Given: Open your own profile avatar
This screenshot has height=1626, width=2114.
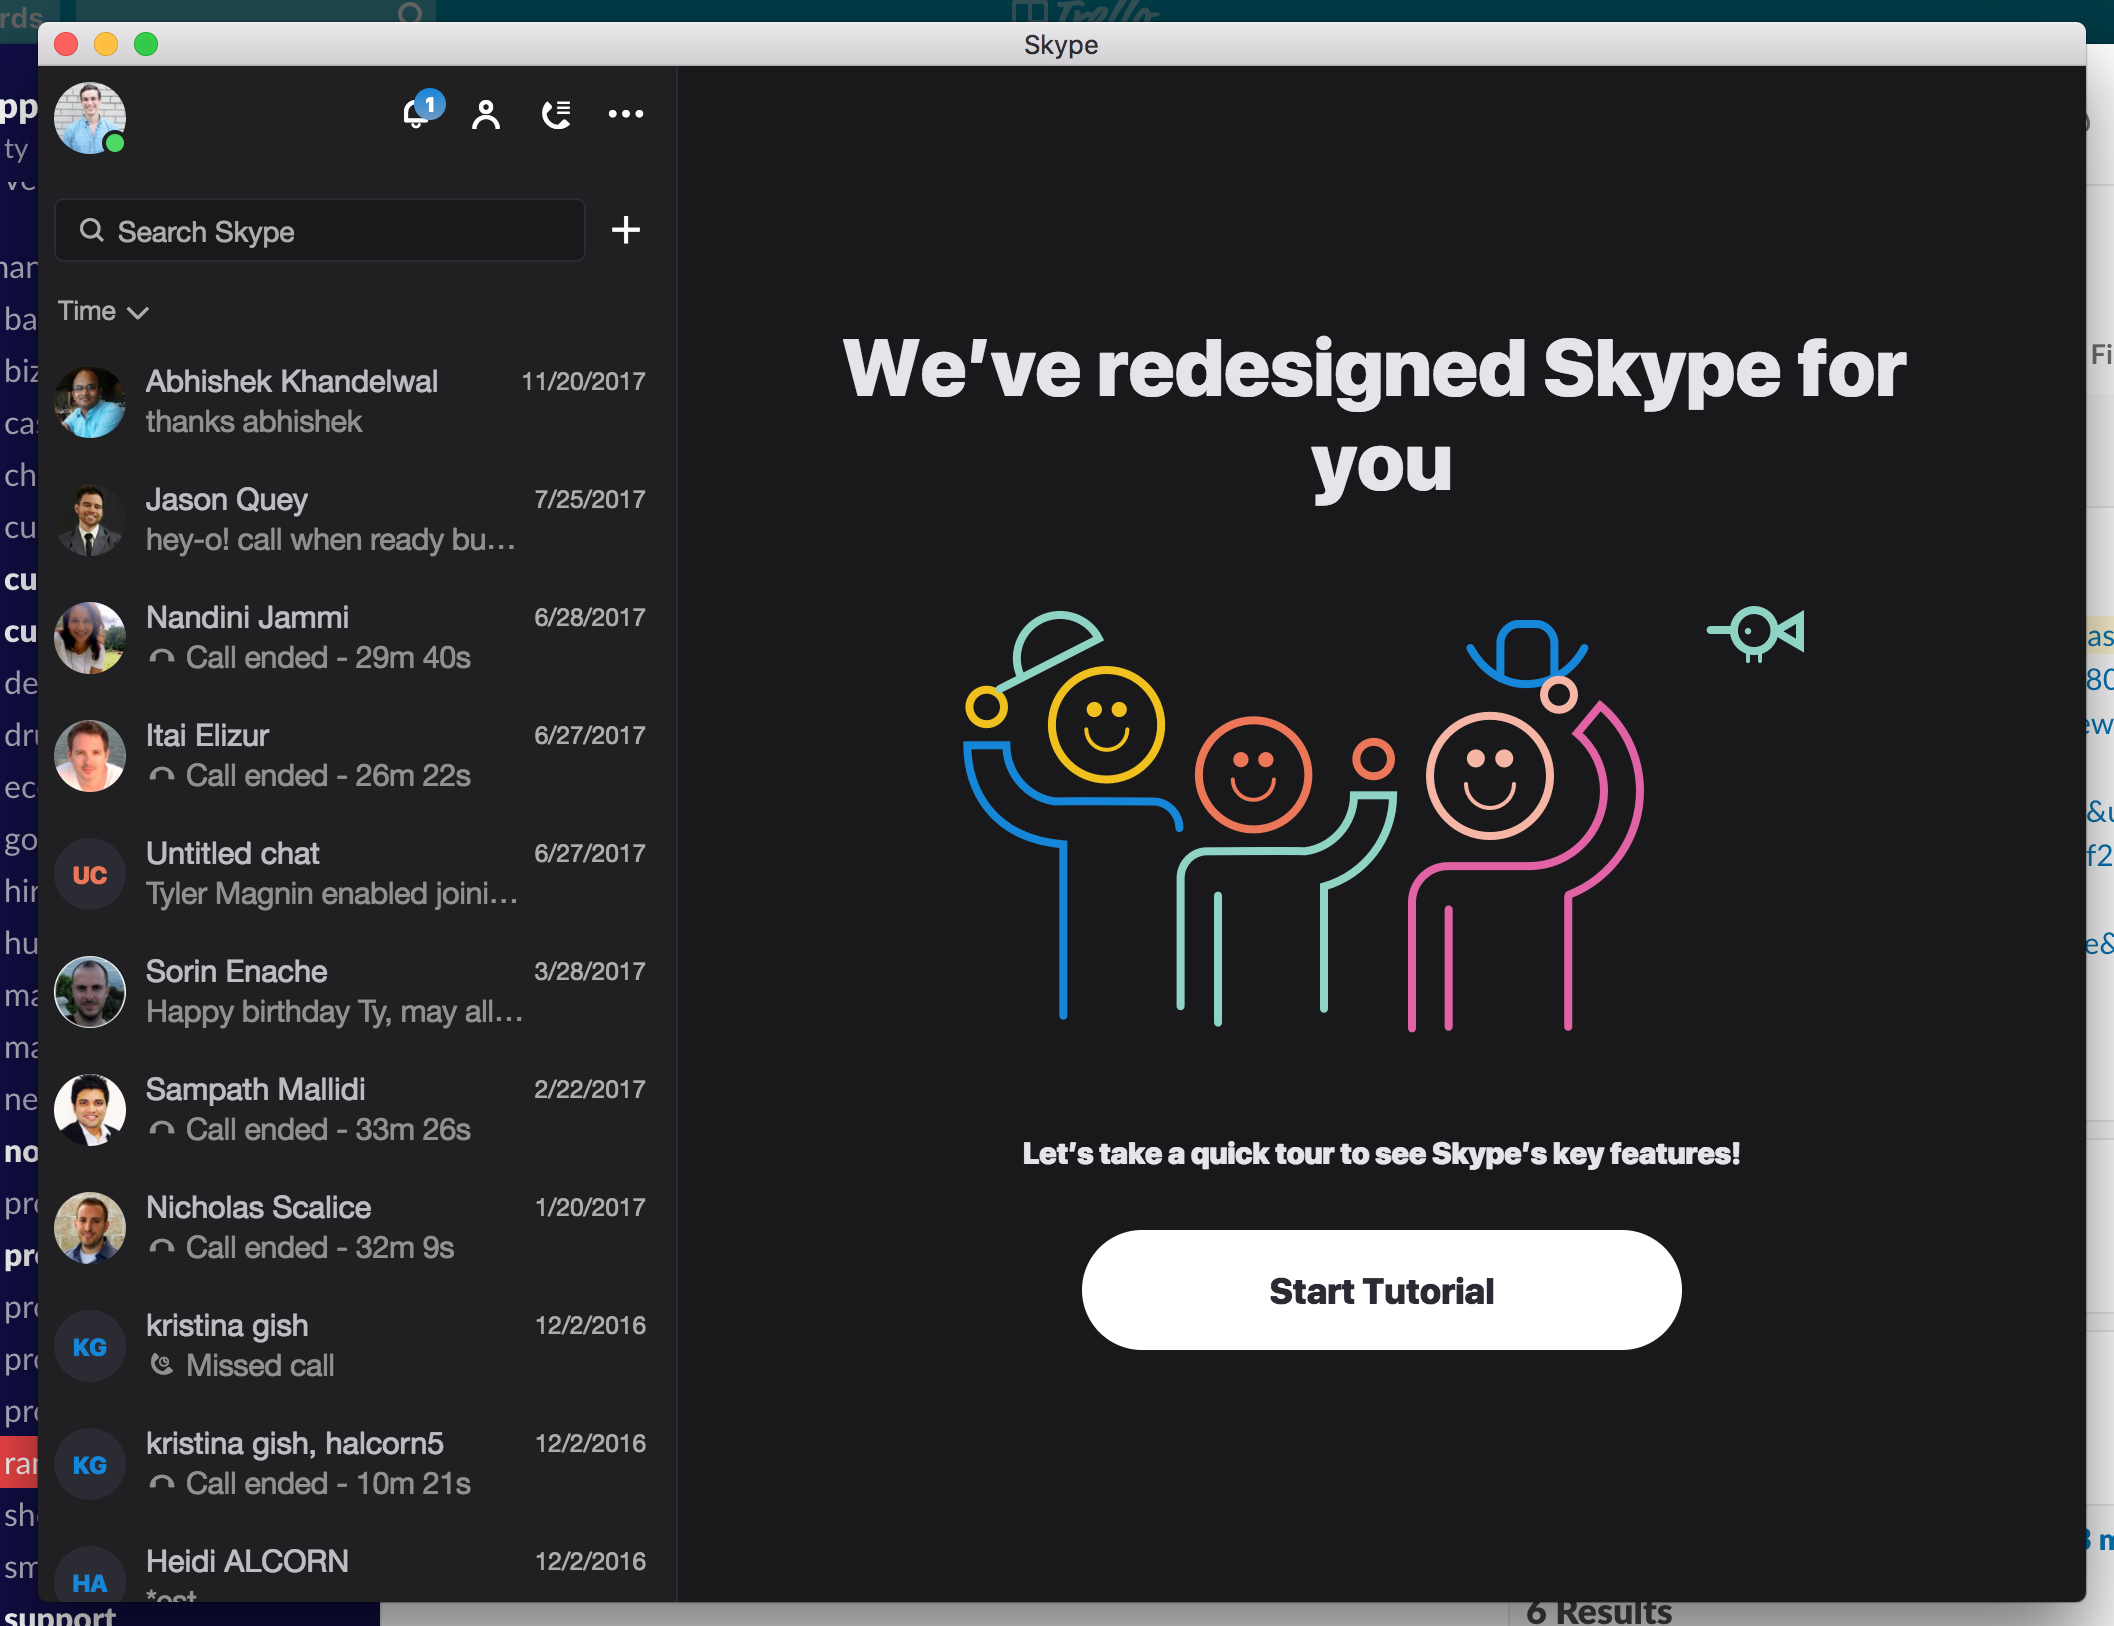Looking at the screenshot, I should [90, 118].
